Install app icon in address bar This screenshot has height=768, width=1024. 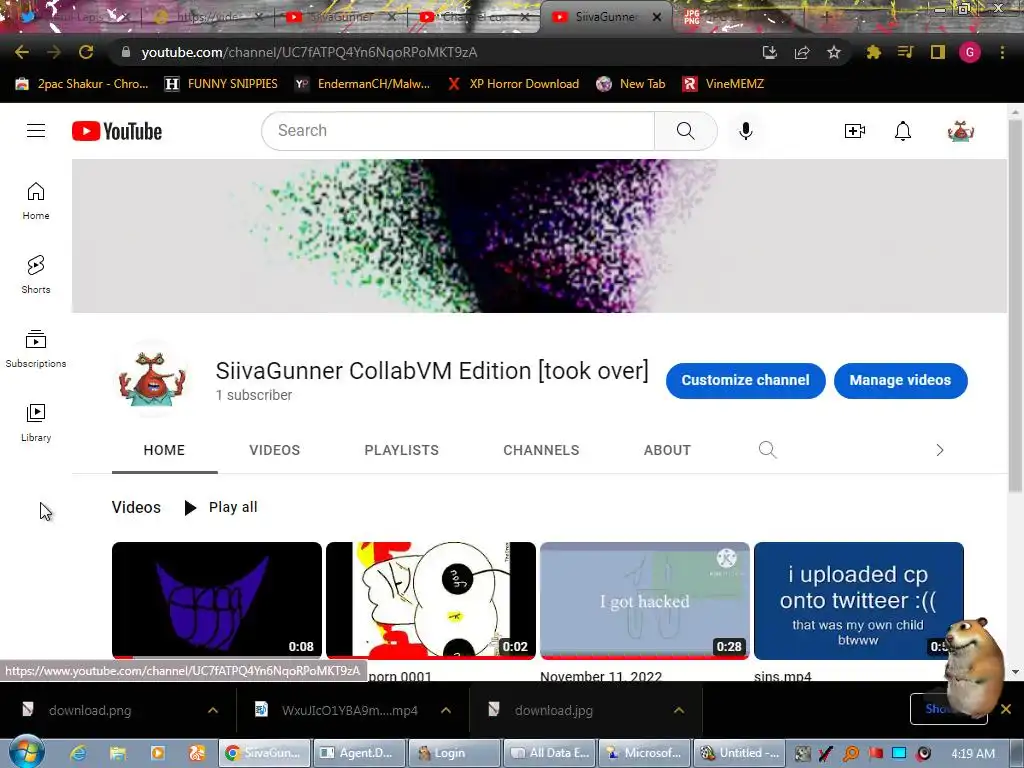[770, 52]
